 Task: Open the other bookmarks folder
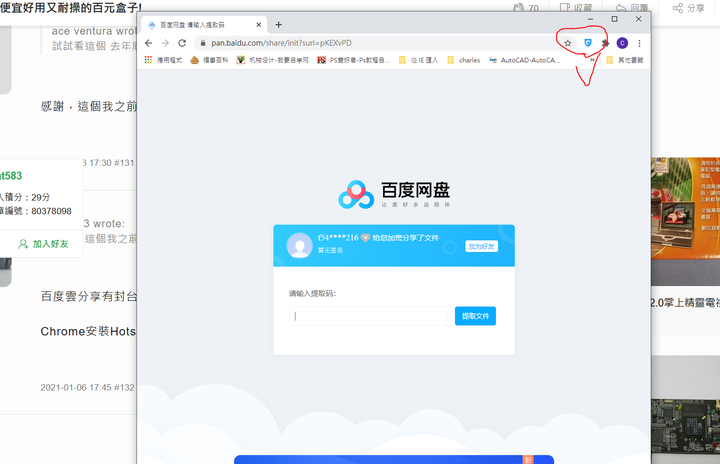[624, 60]
